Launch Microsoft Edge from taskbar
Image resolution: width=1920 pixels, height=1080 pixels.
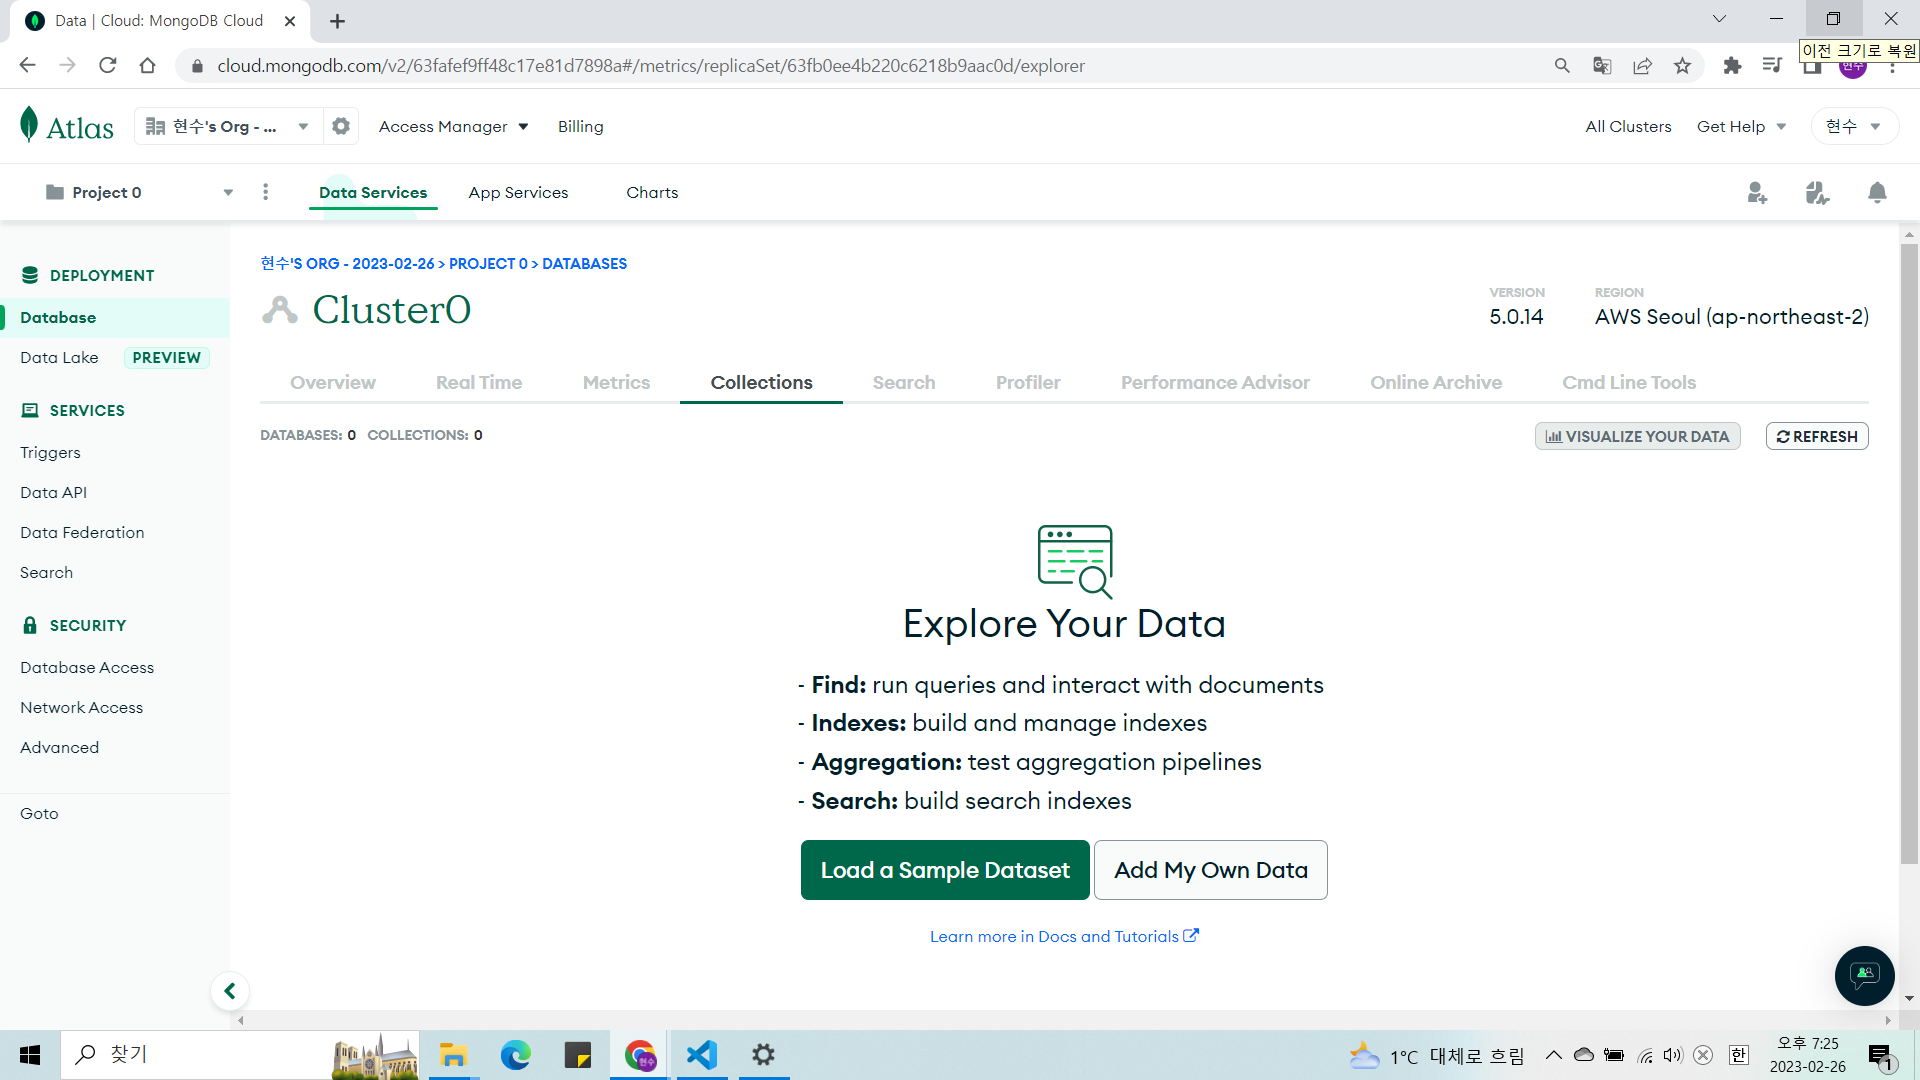click(516, 1055)
